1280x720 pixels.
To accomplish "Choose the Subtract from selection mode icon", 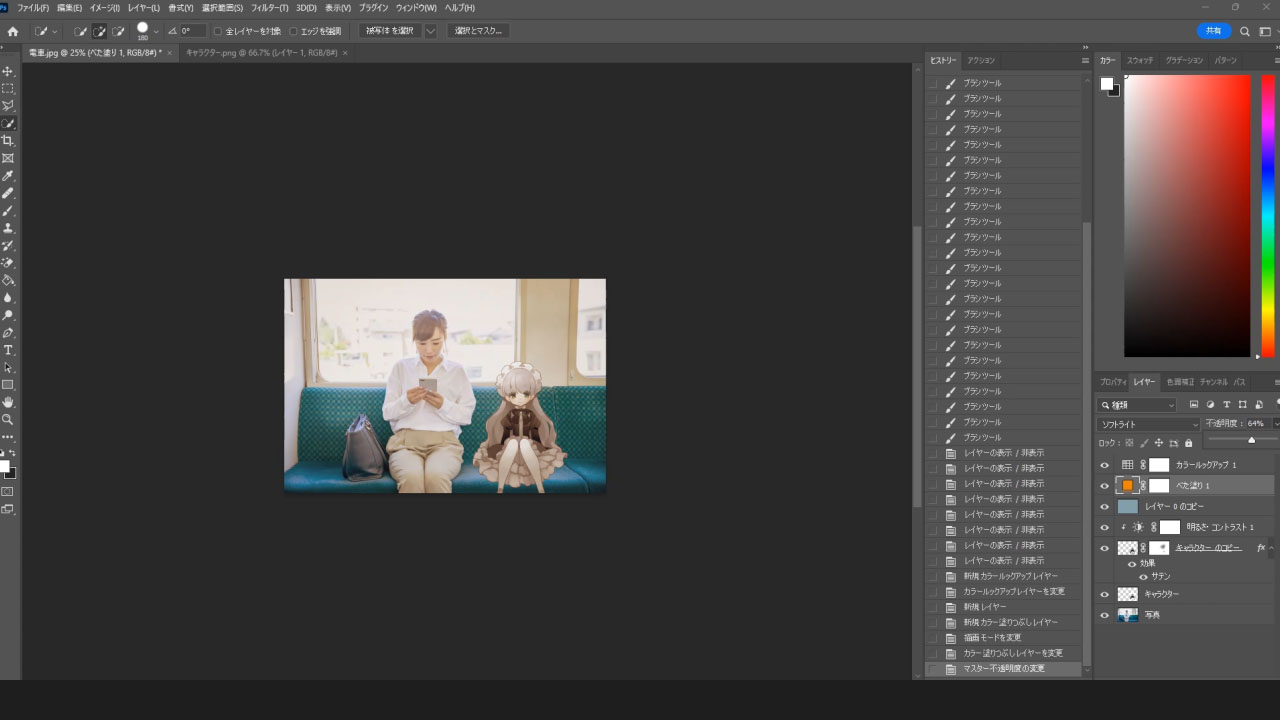I will pos(118,31).
